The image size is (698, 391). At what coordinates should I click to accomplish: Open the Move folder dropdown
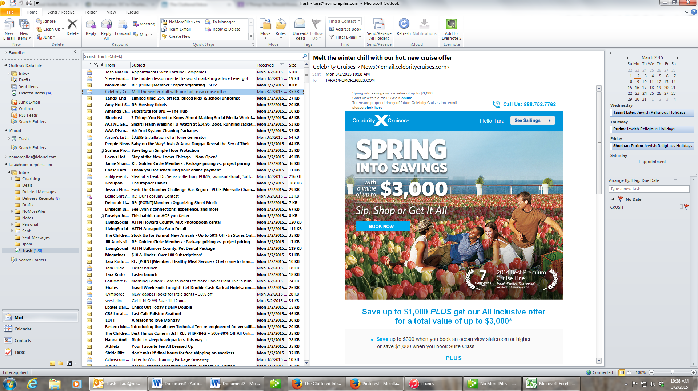click(265, 29)
